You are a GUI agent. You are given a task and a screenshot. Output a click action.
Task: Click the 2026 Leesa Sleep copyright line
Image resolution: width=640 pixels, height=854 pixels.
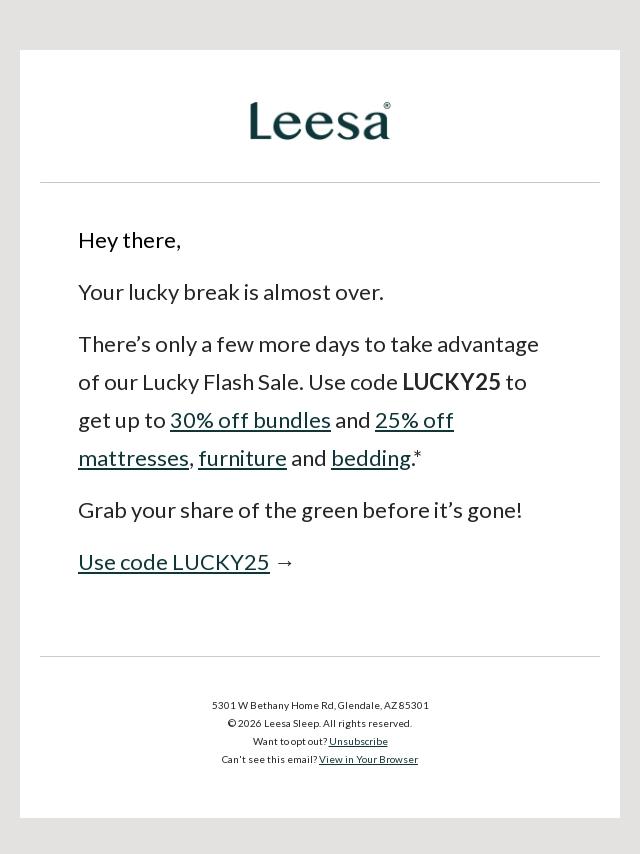[320, 724]
